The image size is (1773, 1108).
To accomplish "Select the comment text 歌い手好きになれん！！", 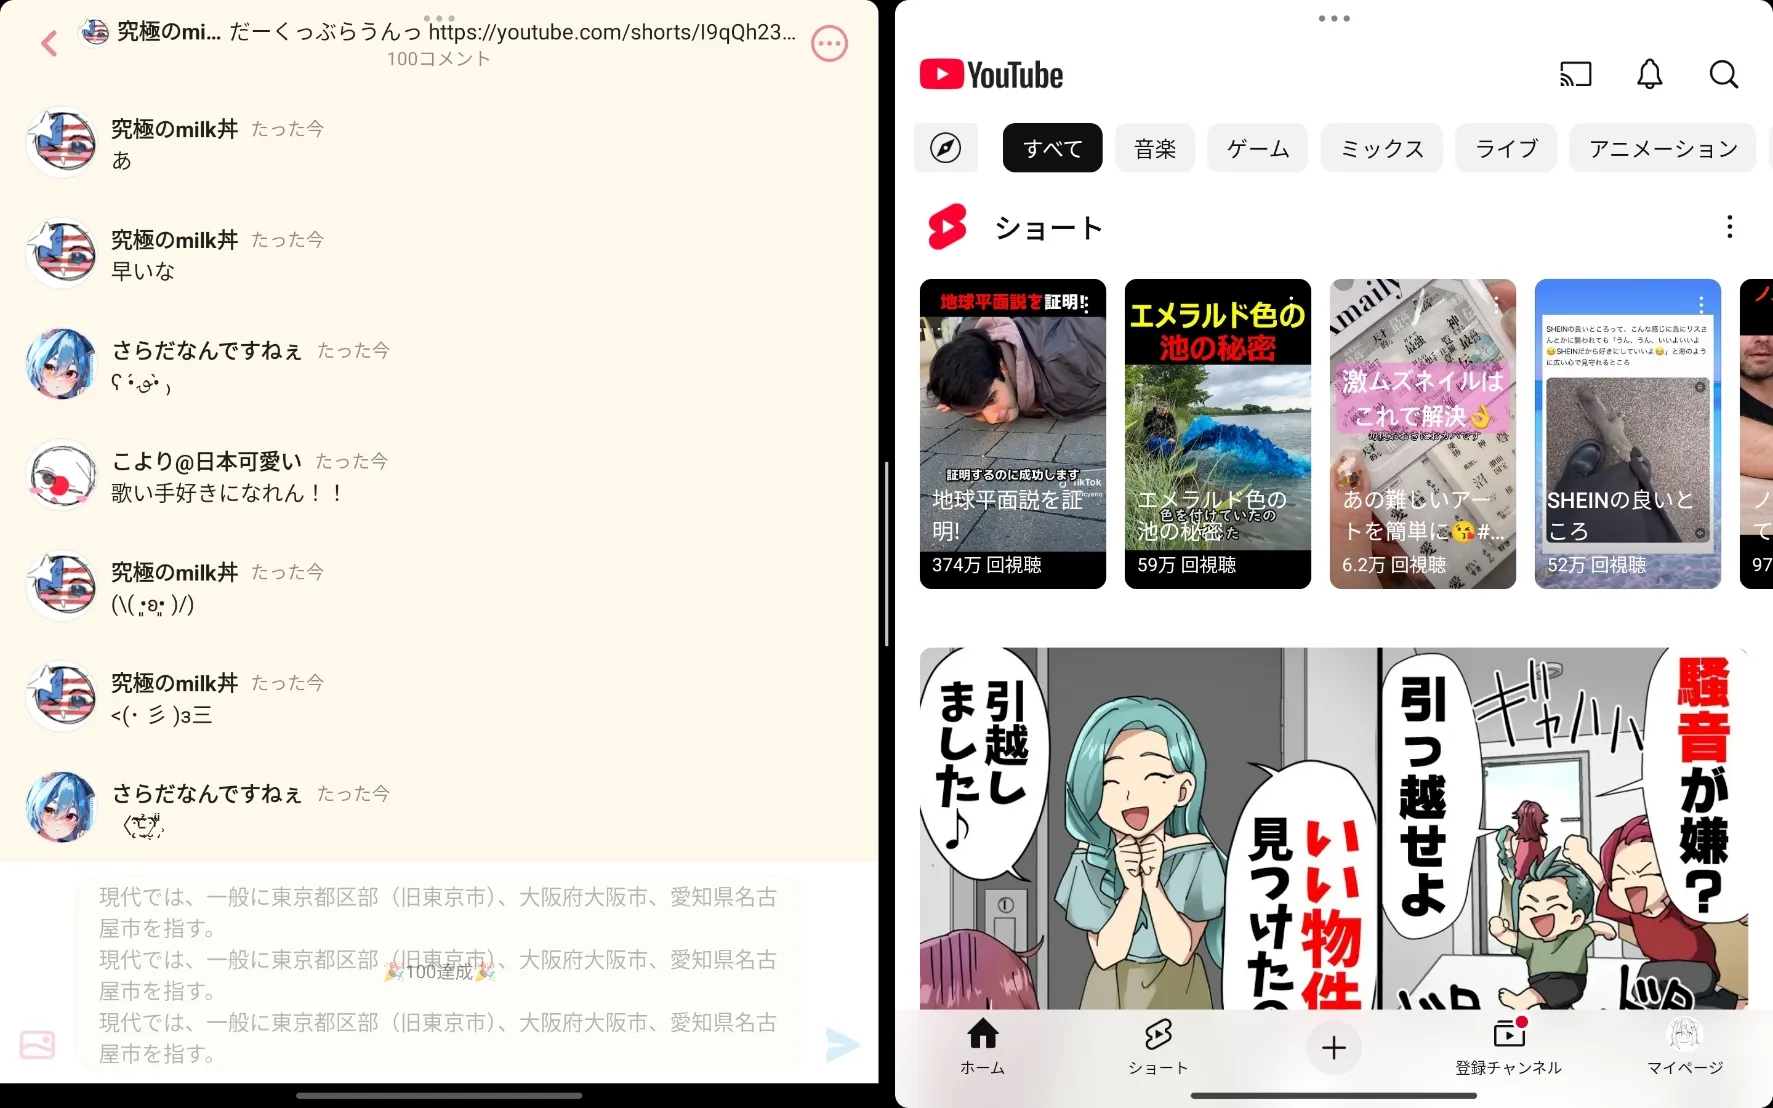I will click(x=227, y=493).
